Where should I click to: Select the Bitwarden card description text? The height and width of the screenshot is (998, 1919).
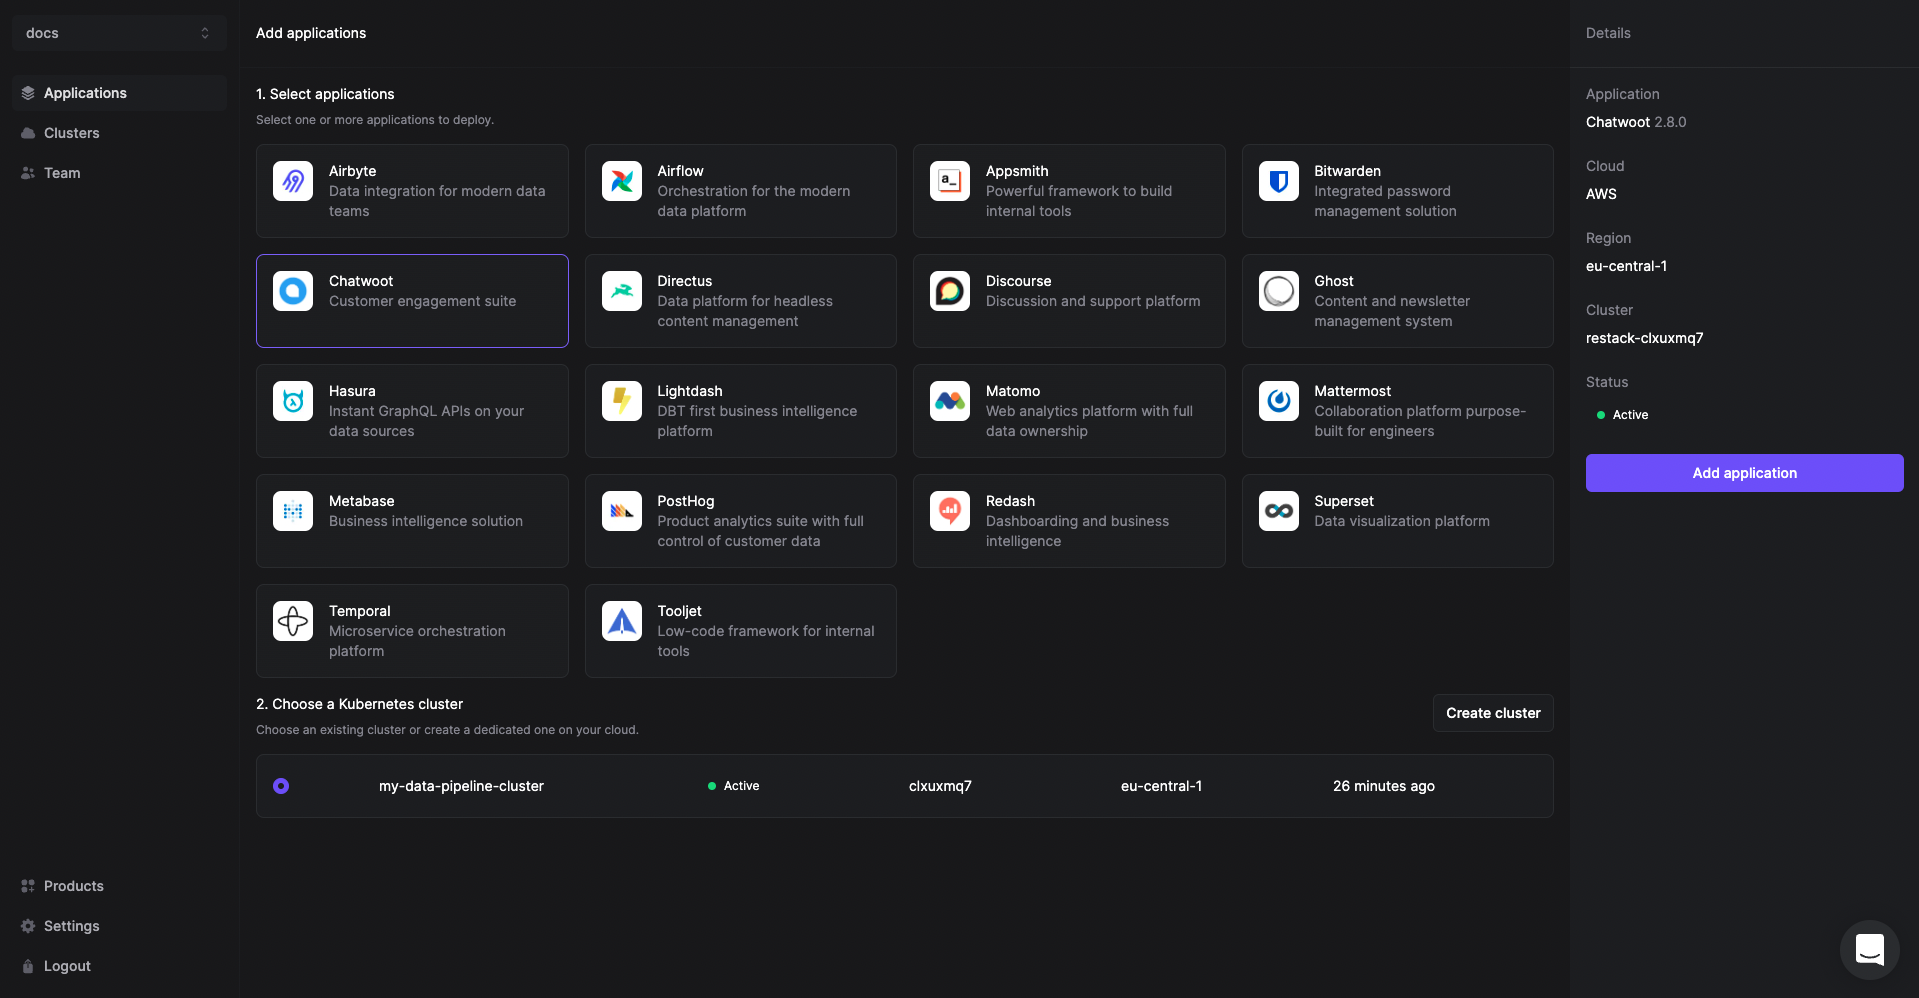pos(1385,201)
